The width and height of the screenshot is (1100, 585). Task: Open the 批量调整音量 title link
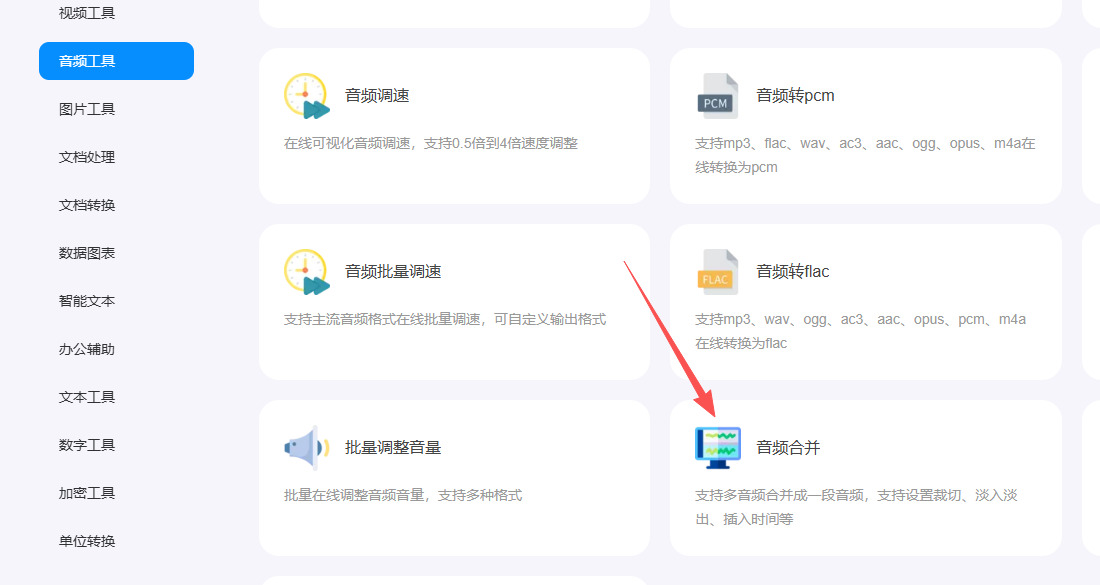pyautogui.click(x=393, y=448)
